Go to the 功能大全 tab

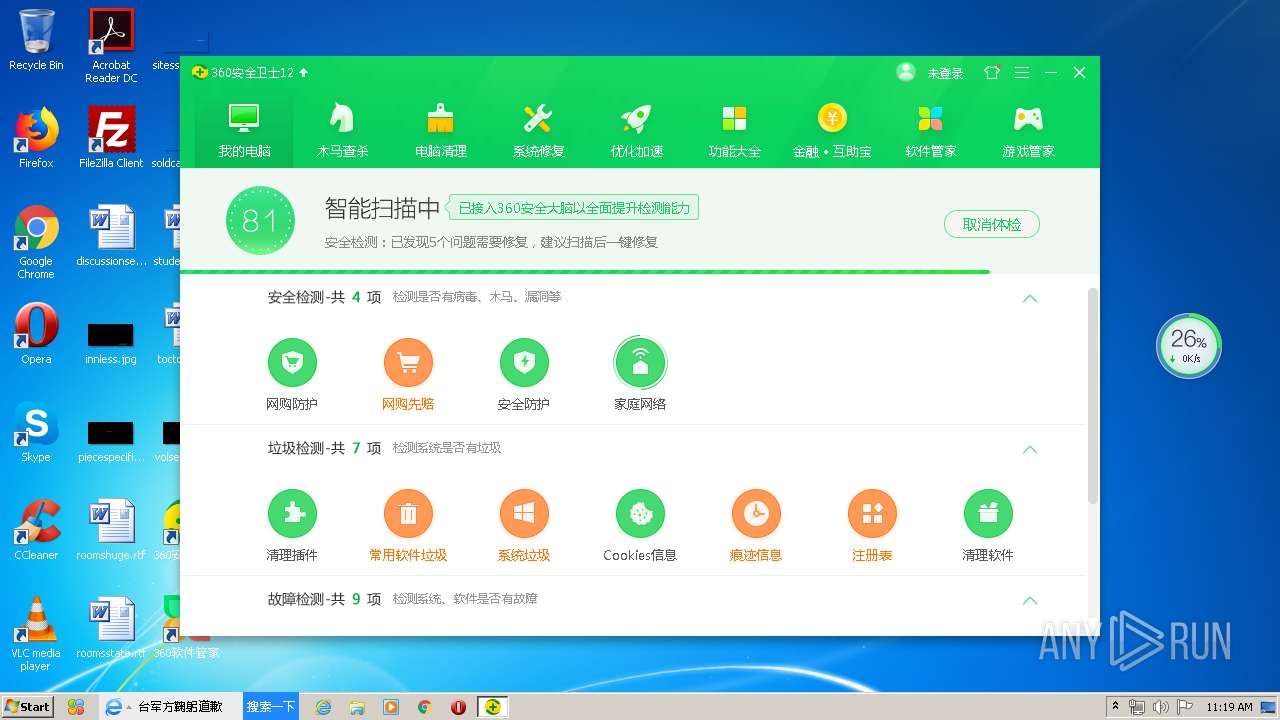(734, 130)
